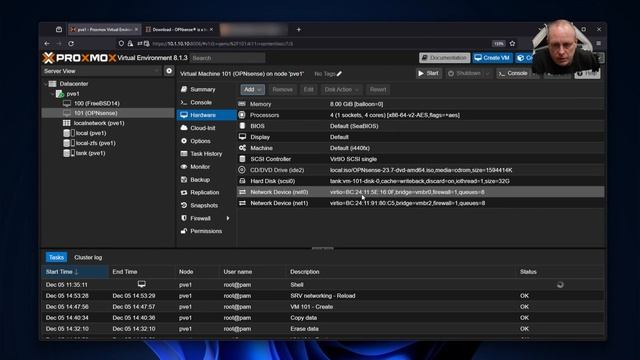The height and width of the screenshot is (360, 640).
Task: Bookmark this page with star icon
Action: 512,43
